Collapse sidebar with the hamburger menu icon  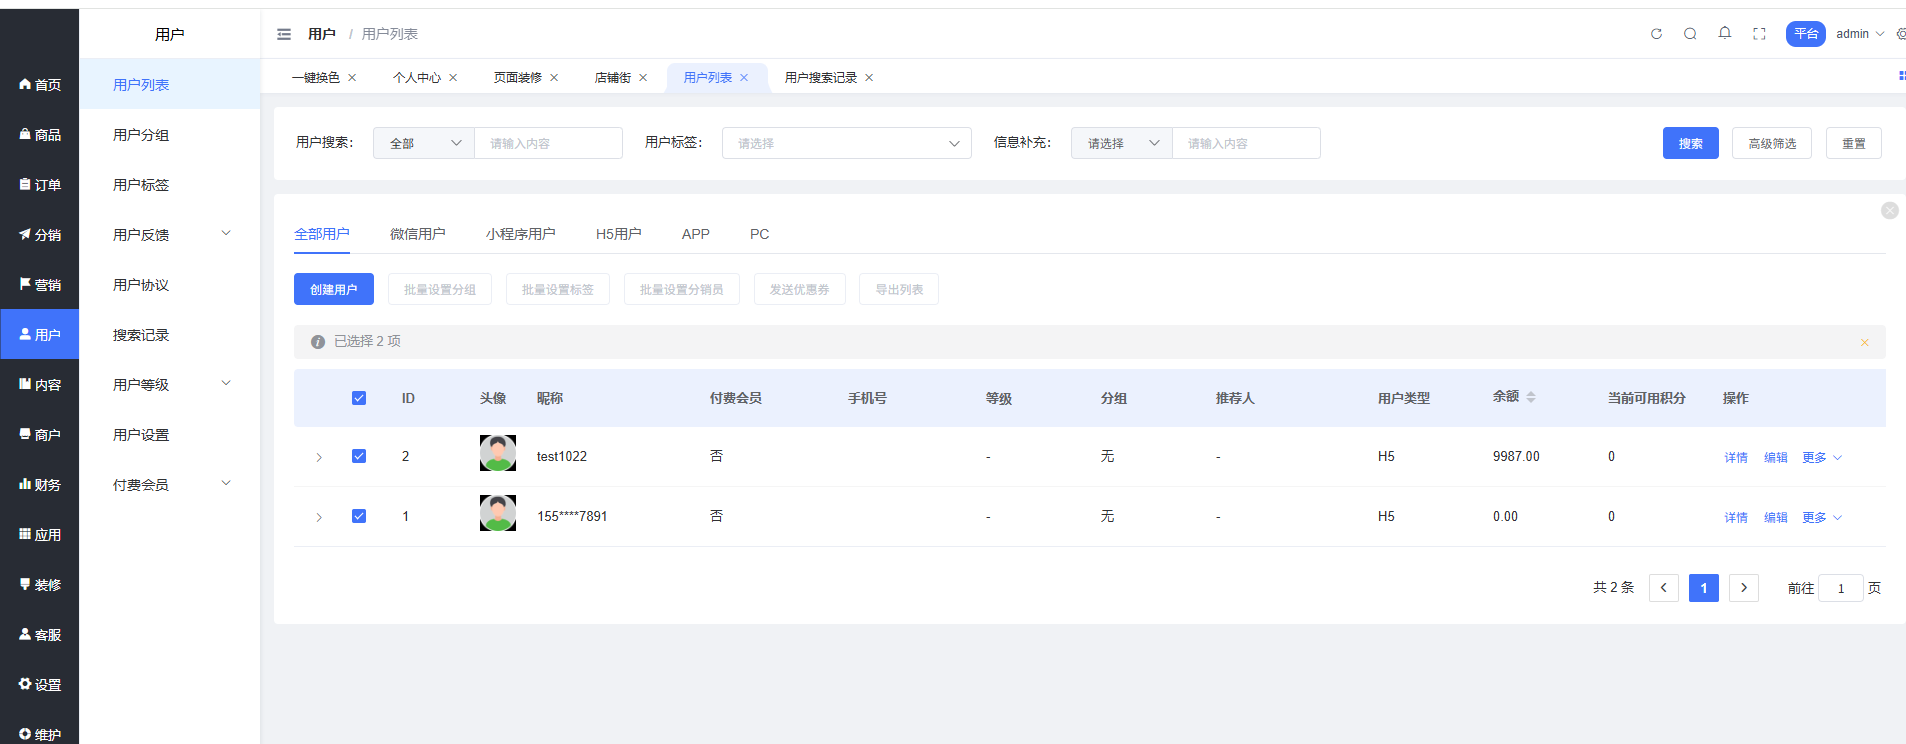[x=284, y=34]
